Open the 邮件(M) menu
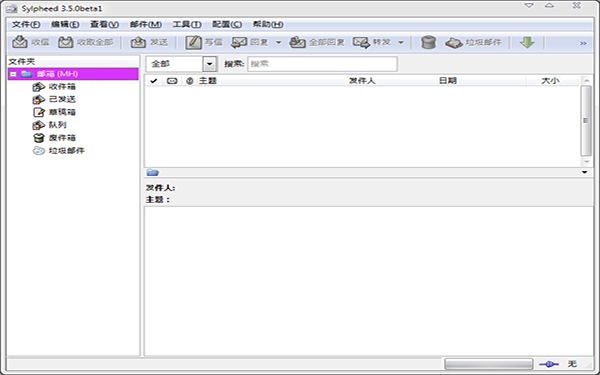This screenshot has width=600, height=375. pyautogui.click(x=145, y=24)
